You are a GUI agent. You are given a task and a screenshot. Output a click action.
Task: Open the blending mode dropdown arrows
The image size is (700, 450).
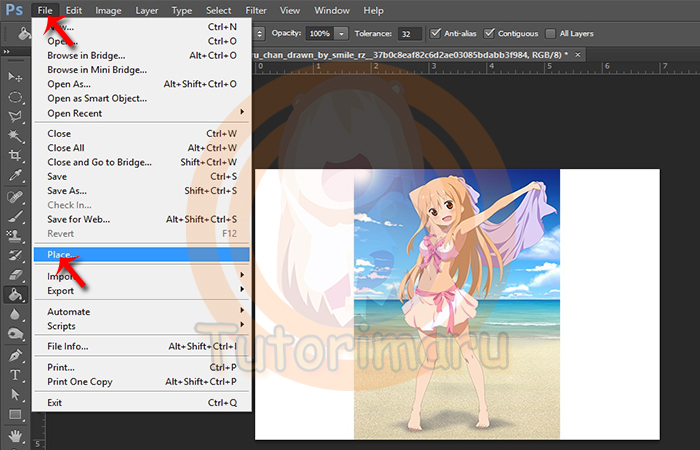(x=259, y=33)
